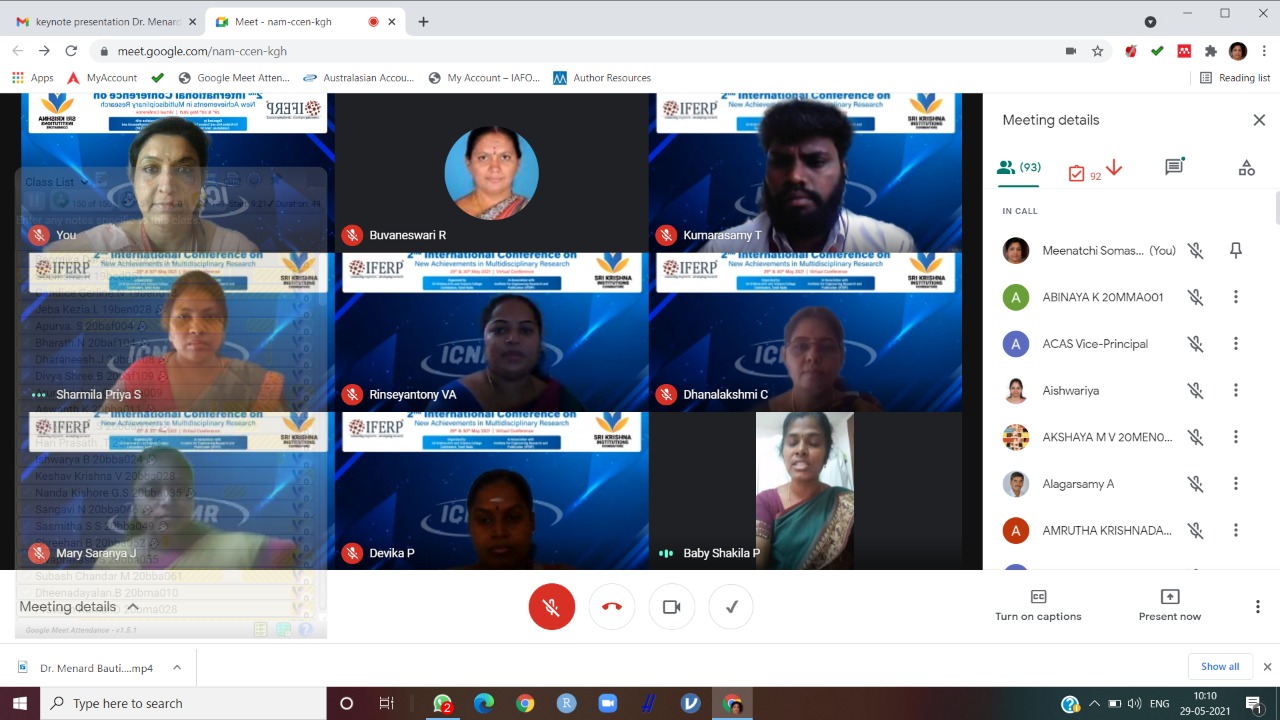The height and width of the screenshot is (720, 1280).
Task: Open the Apps bookmark
Action: point(32,78)
